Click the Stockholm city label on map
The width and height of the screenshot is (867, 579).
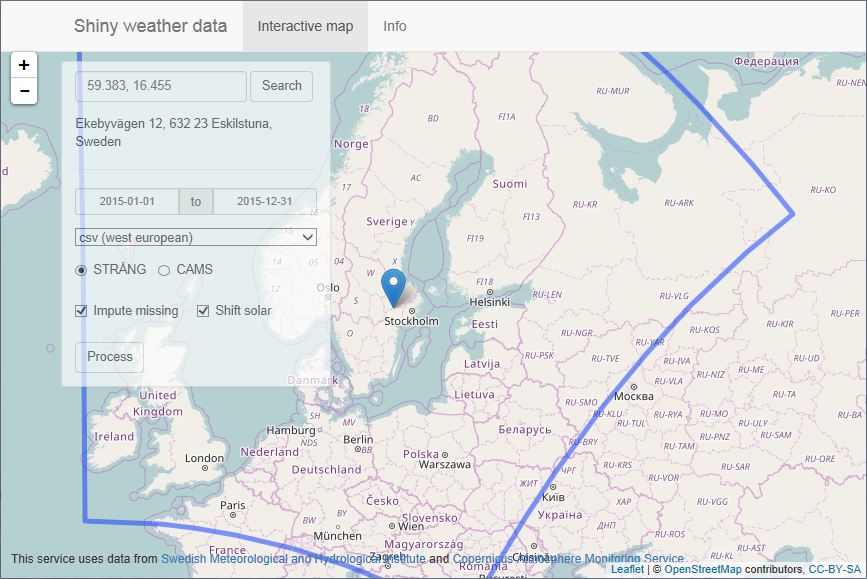[x=412, y=321]
